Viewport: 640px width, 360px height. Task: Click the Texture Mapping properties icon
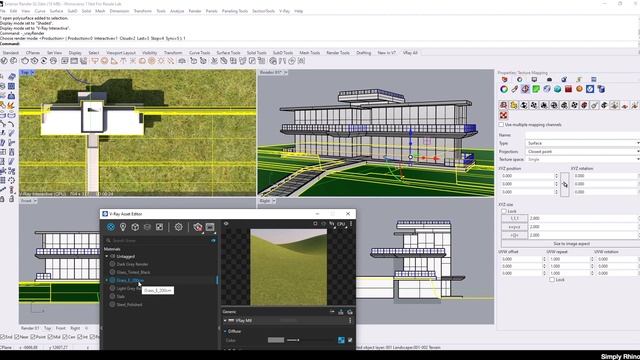pyautogui.click(x=525, y=89)
